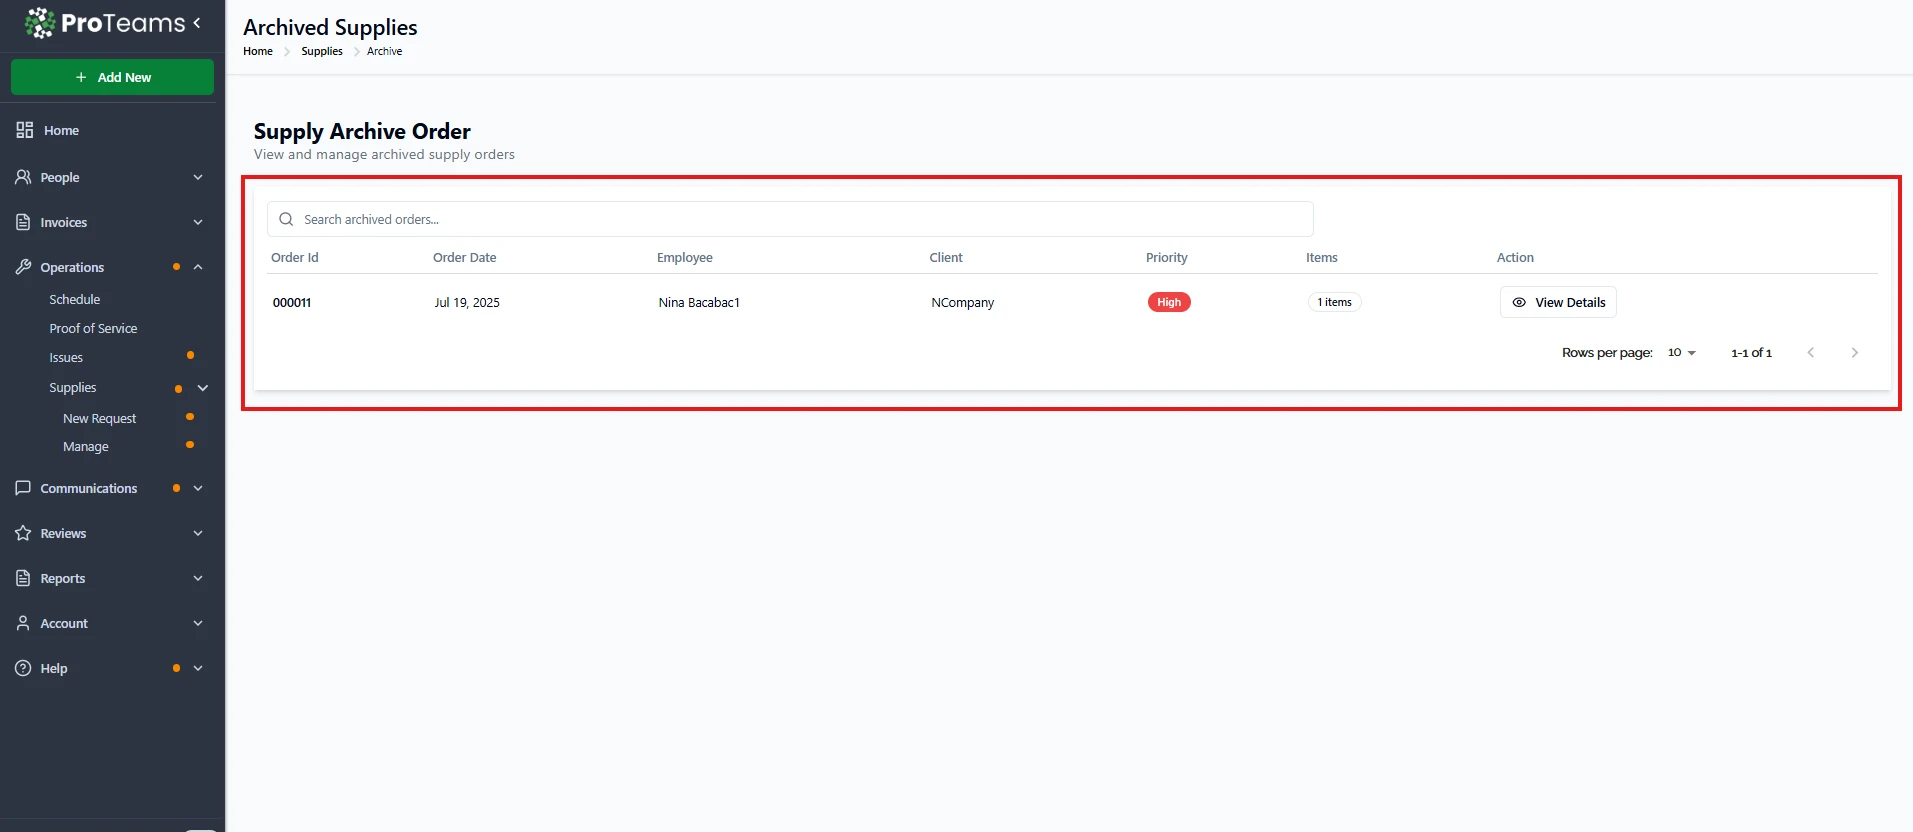Click the Reviews star icon
The image size is (1913, 832).
(x=23, y=533)
